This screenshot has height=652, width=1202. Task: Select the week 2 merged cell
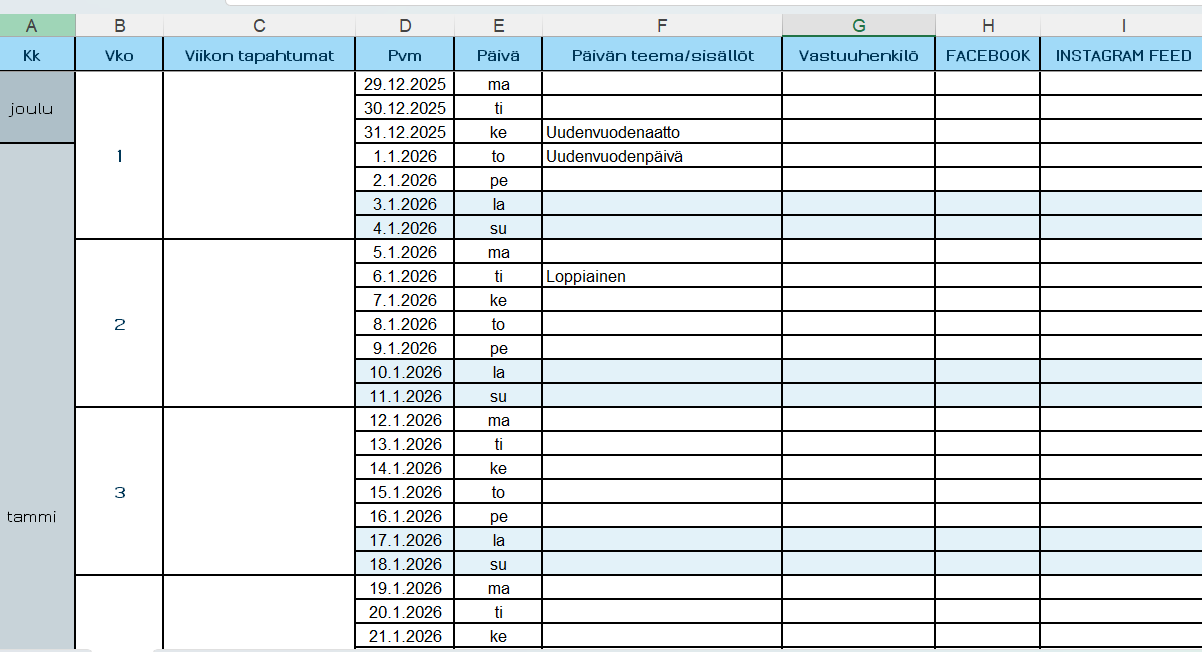pos(119,324)
